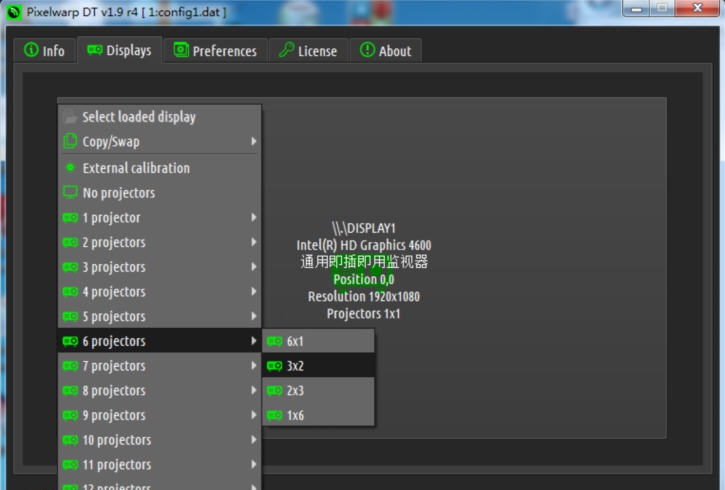Switch to the Displays tab

coord(119,51)
